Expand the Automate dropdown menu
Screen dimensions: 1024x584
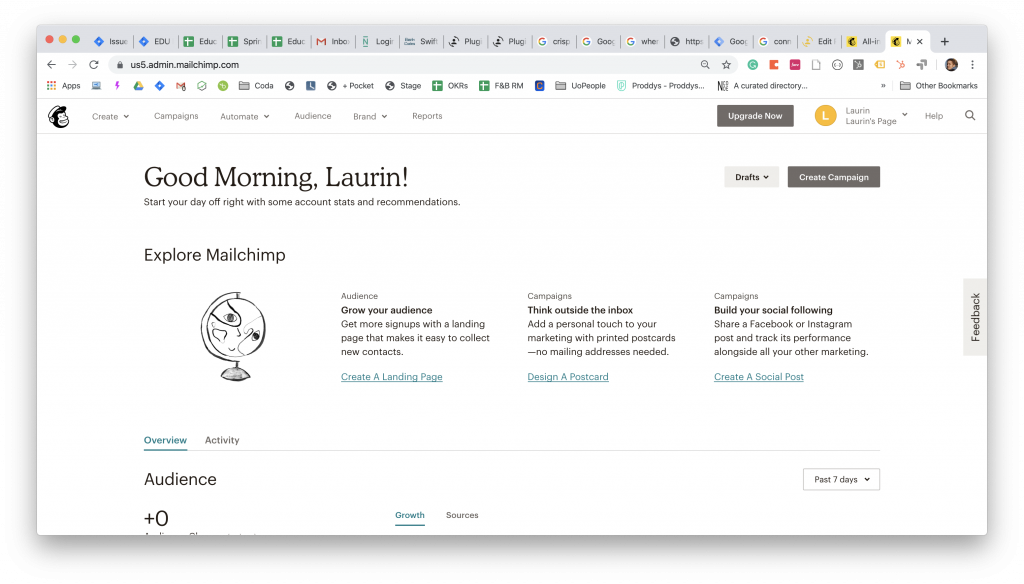[x=245, y=116]
